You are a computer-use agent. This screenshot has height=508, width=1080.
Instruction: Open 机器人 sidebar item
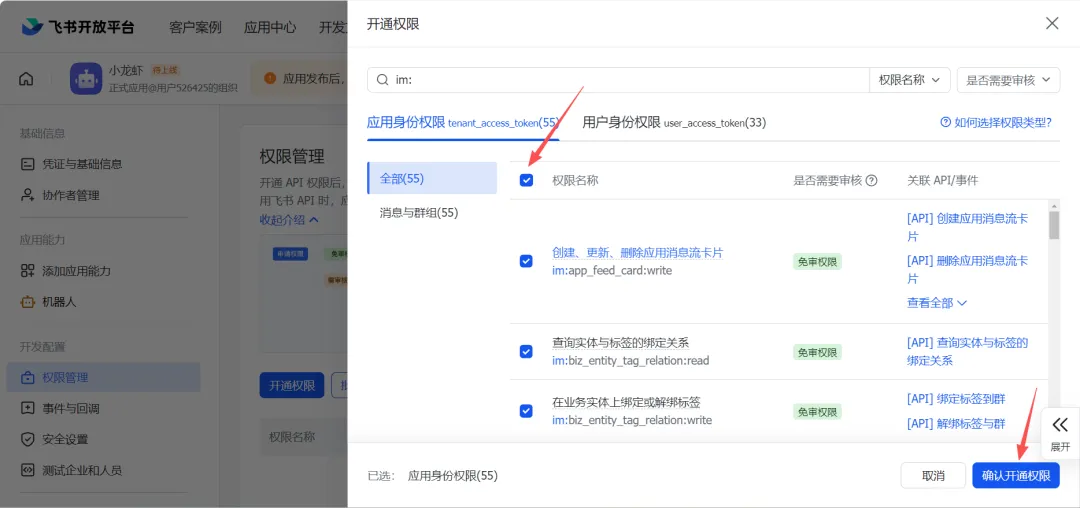coord(103,301)
